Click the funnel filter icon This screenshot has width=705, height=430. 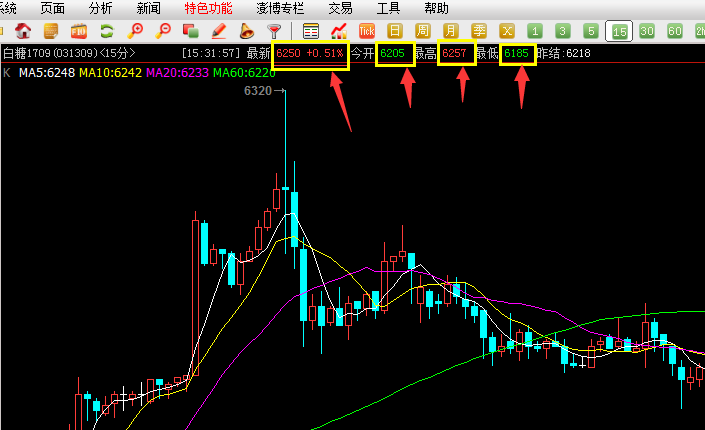point(274,31)
